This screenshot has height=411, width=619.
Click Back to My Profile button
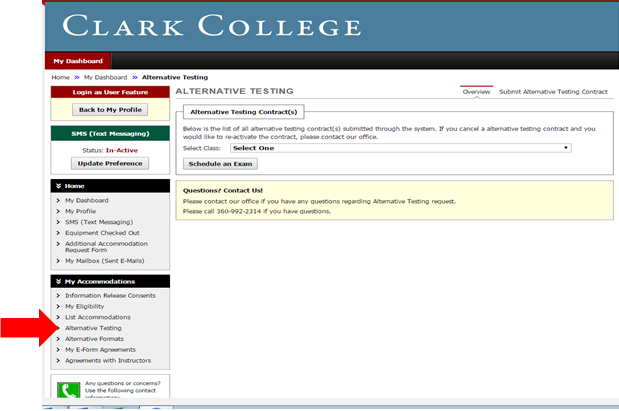click(110, 110)
